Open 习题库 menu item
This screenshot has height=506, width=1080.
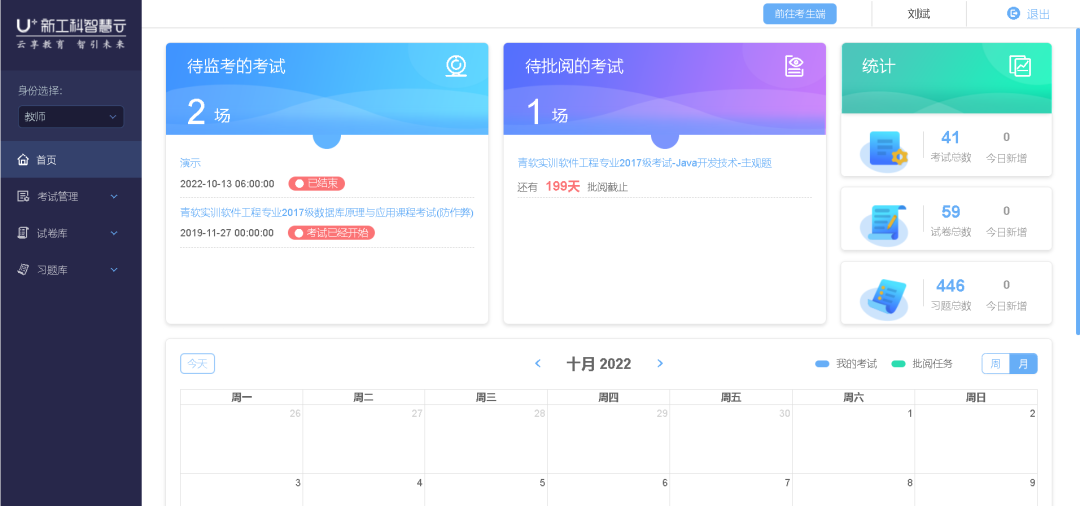[x=71, y=270]
